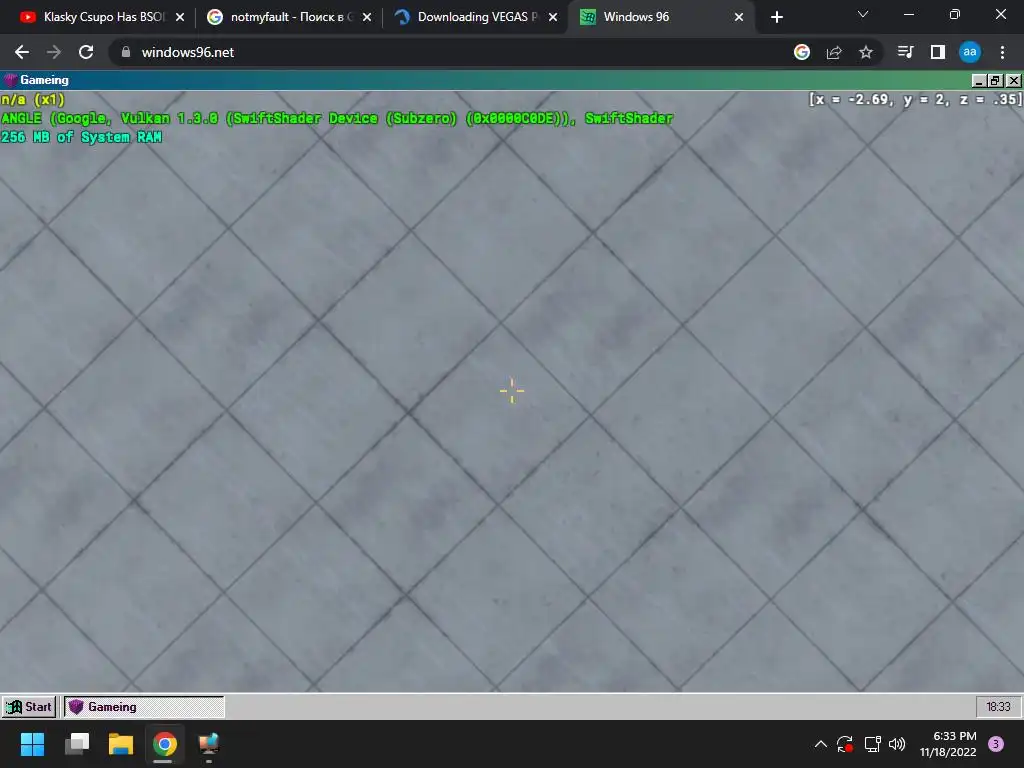Screen dimensions: 1024x768
Task: Click the Windows 96 clock showing 18:33
Action: (x=998, y=707)
